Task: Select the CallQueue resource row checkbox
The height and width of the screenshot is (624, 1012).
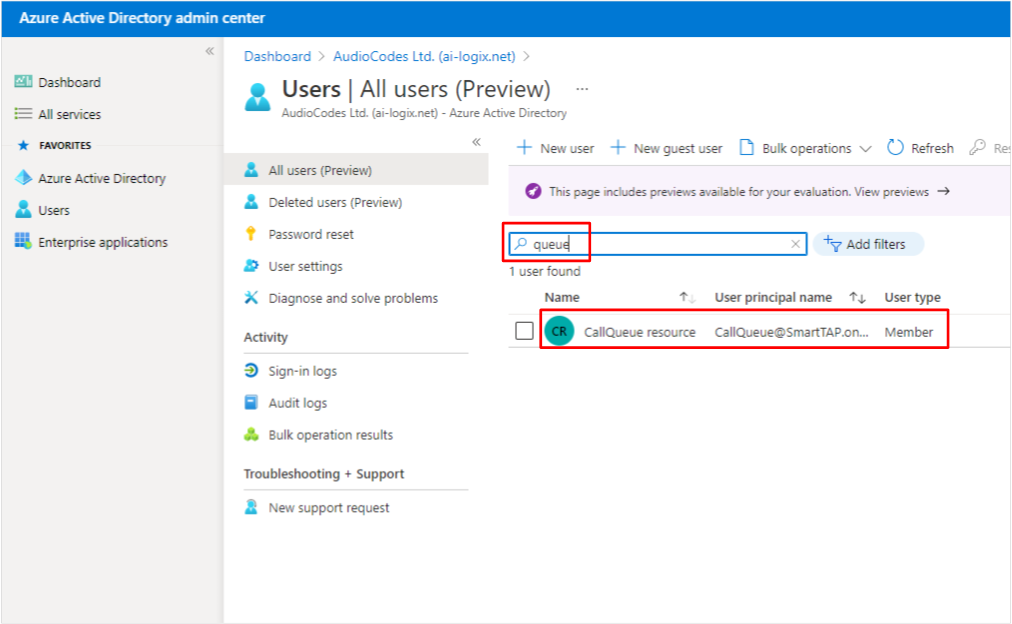Action: pos(524,331)
